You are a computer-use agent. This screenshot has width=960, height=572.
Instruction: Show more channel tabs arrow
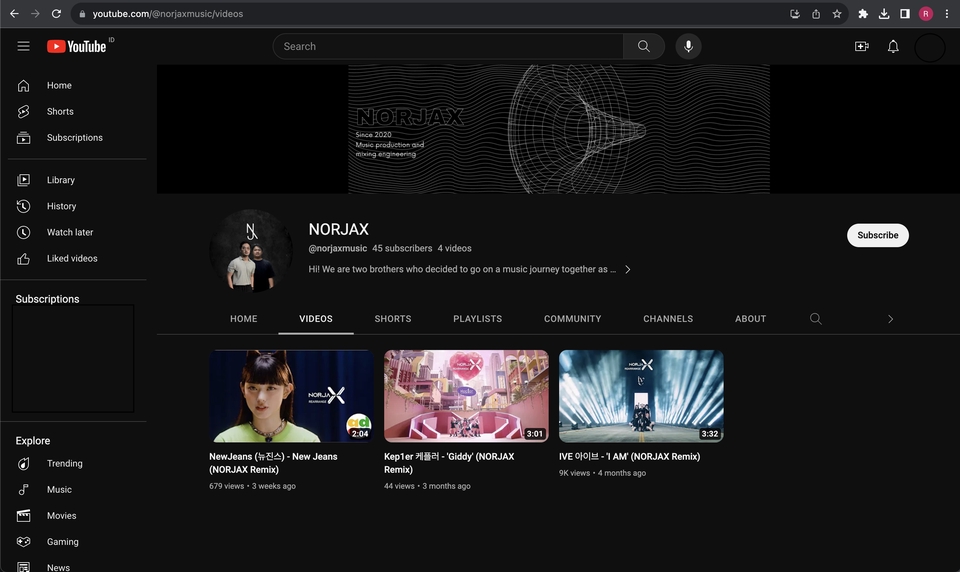point(890,318)
